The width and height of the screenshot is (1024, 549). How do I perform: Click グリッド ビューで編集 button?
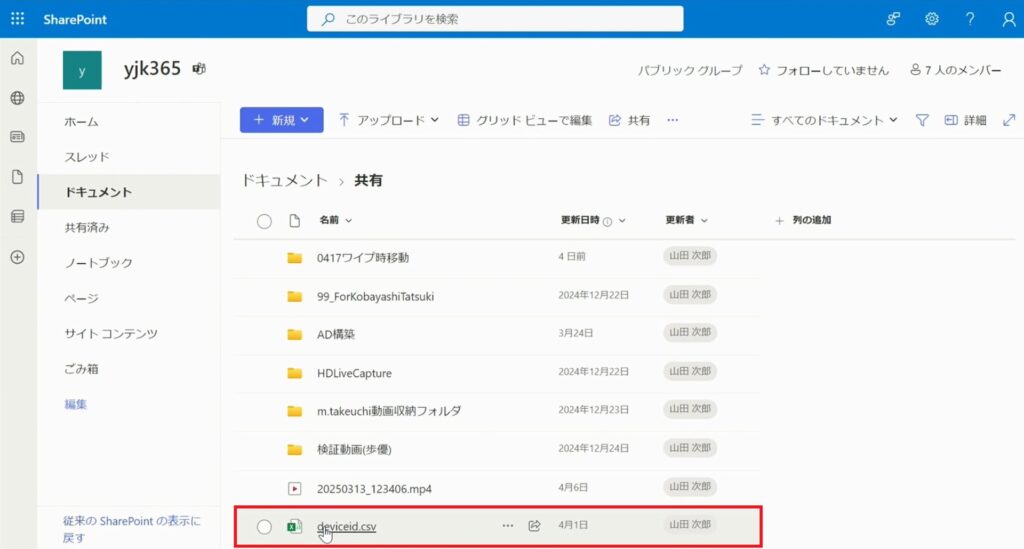pyautogui.click(x=525, y=120)
